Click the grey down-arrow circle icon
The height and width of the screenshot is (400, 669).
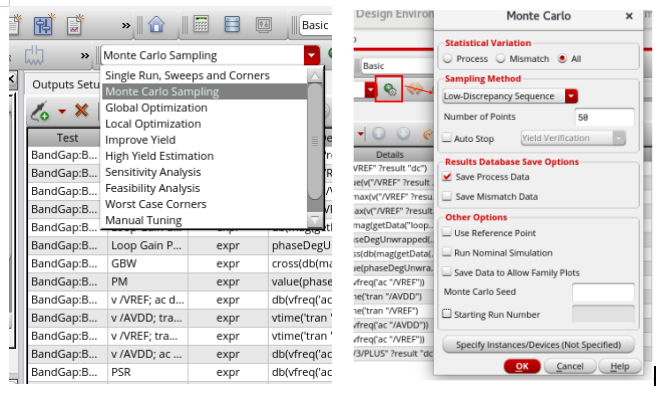[403, 134]
